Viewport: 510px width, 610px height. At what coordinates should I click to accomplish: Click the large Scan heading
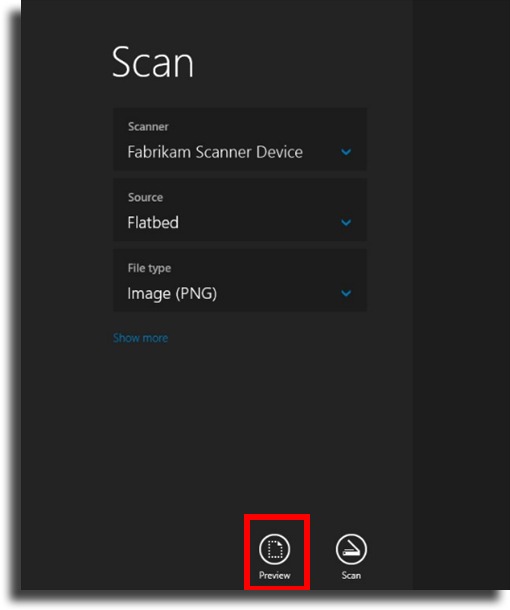[152, 62]
